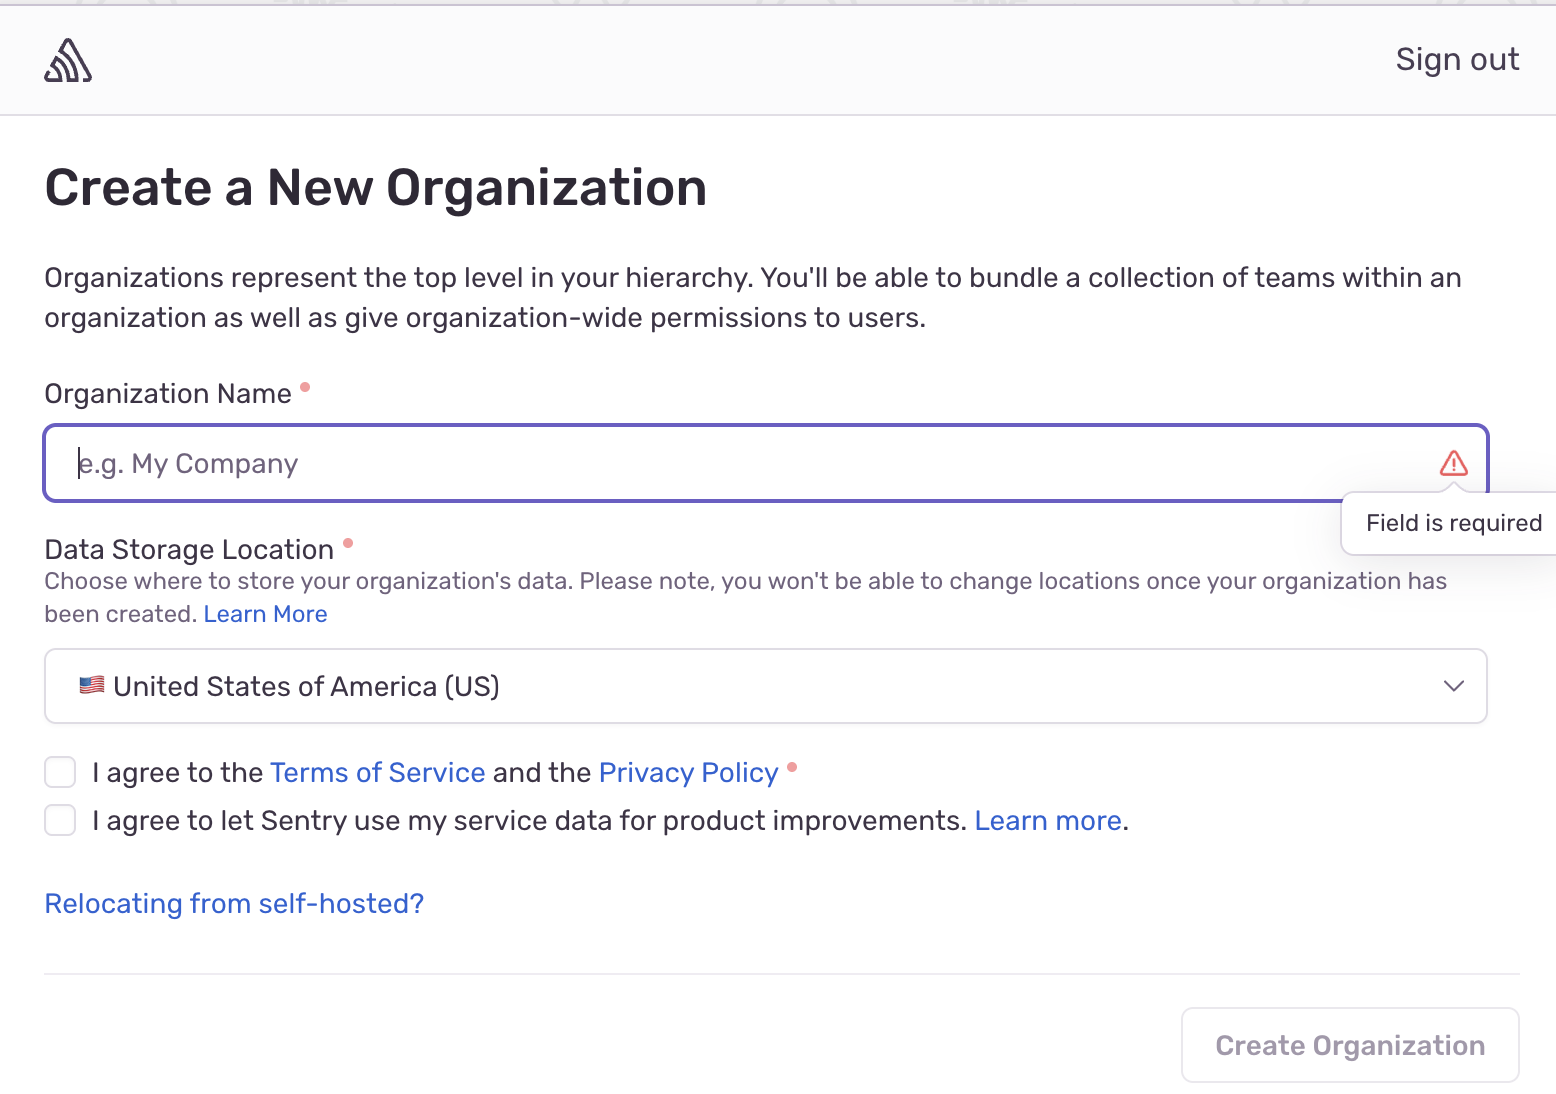Click the Organization Name field label
This screenshot has width=1556, height=1094.
click(x=168, y=394)
